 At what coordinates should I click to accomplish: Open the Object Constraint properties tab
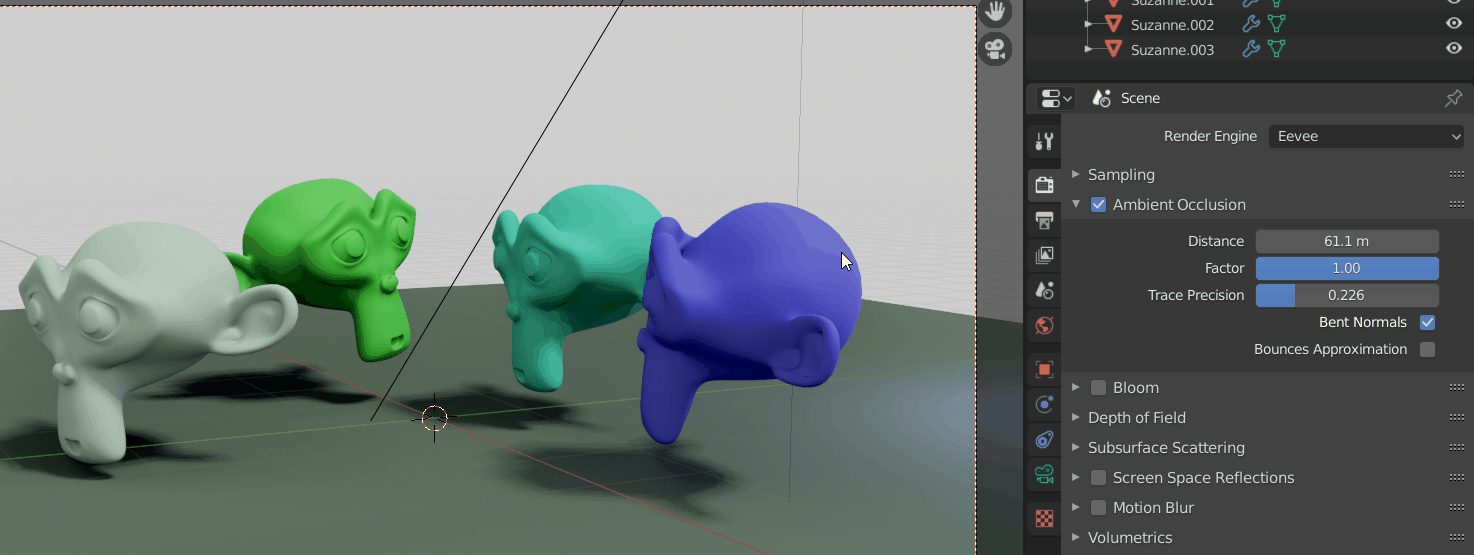coord(1044,439)
